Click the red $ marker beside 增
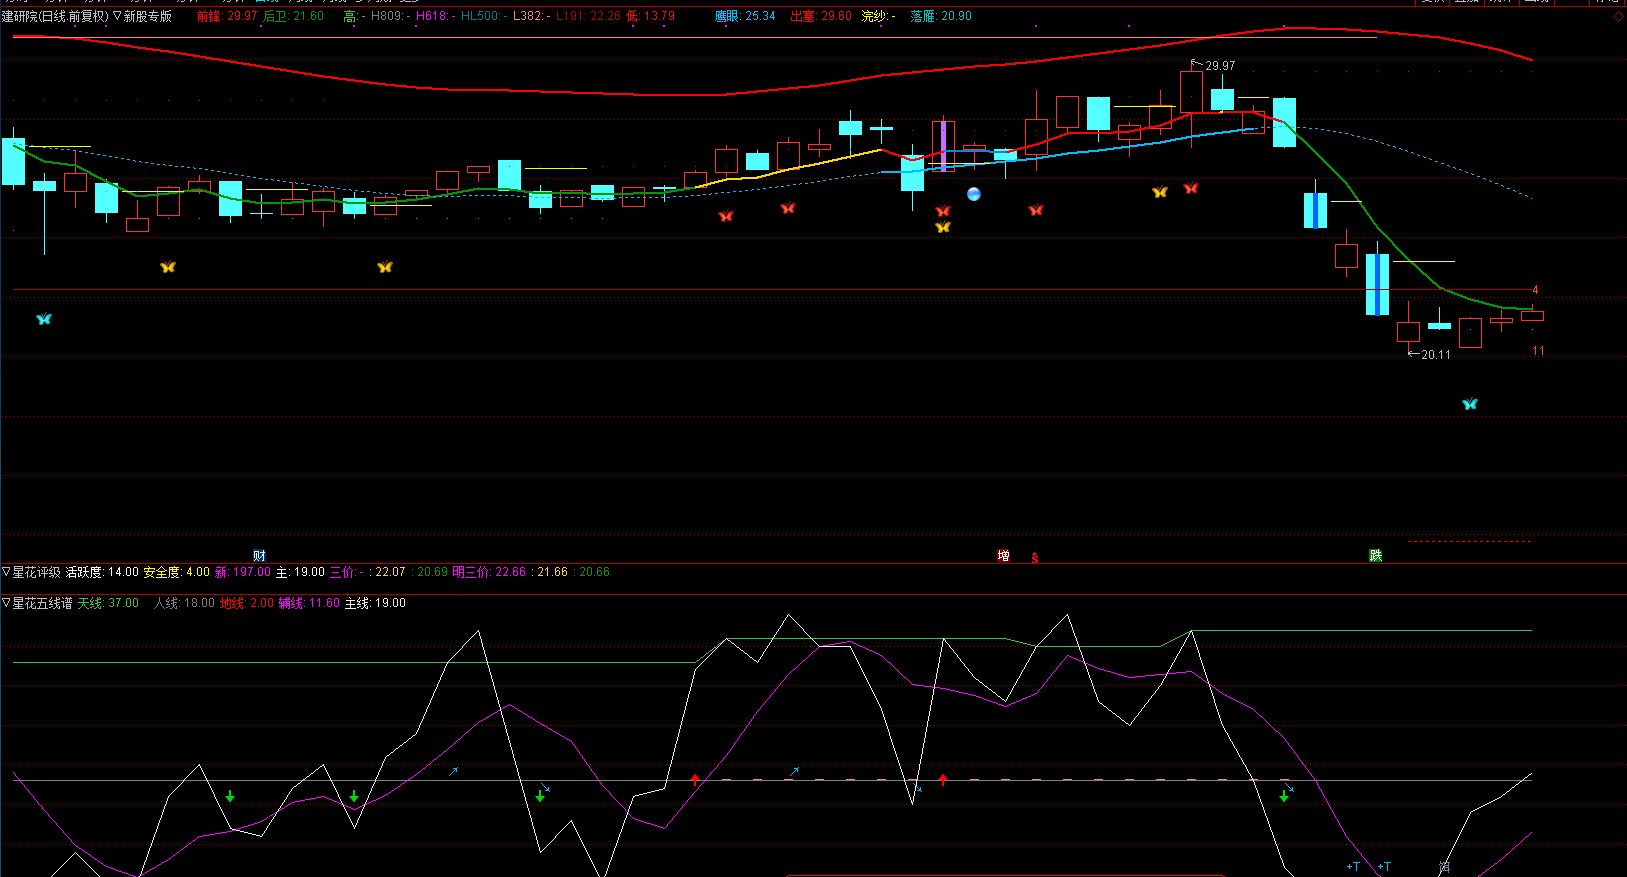 1035,558
